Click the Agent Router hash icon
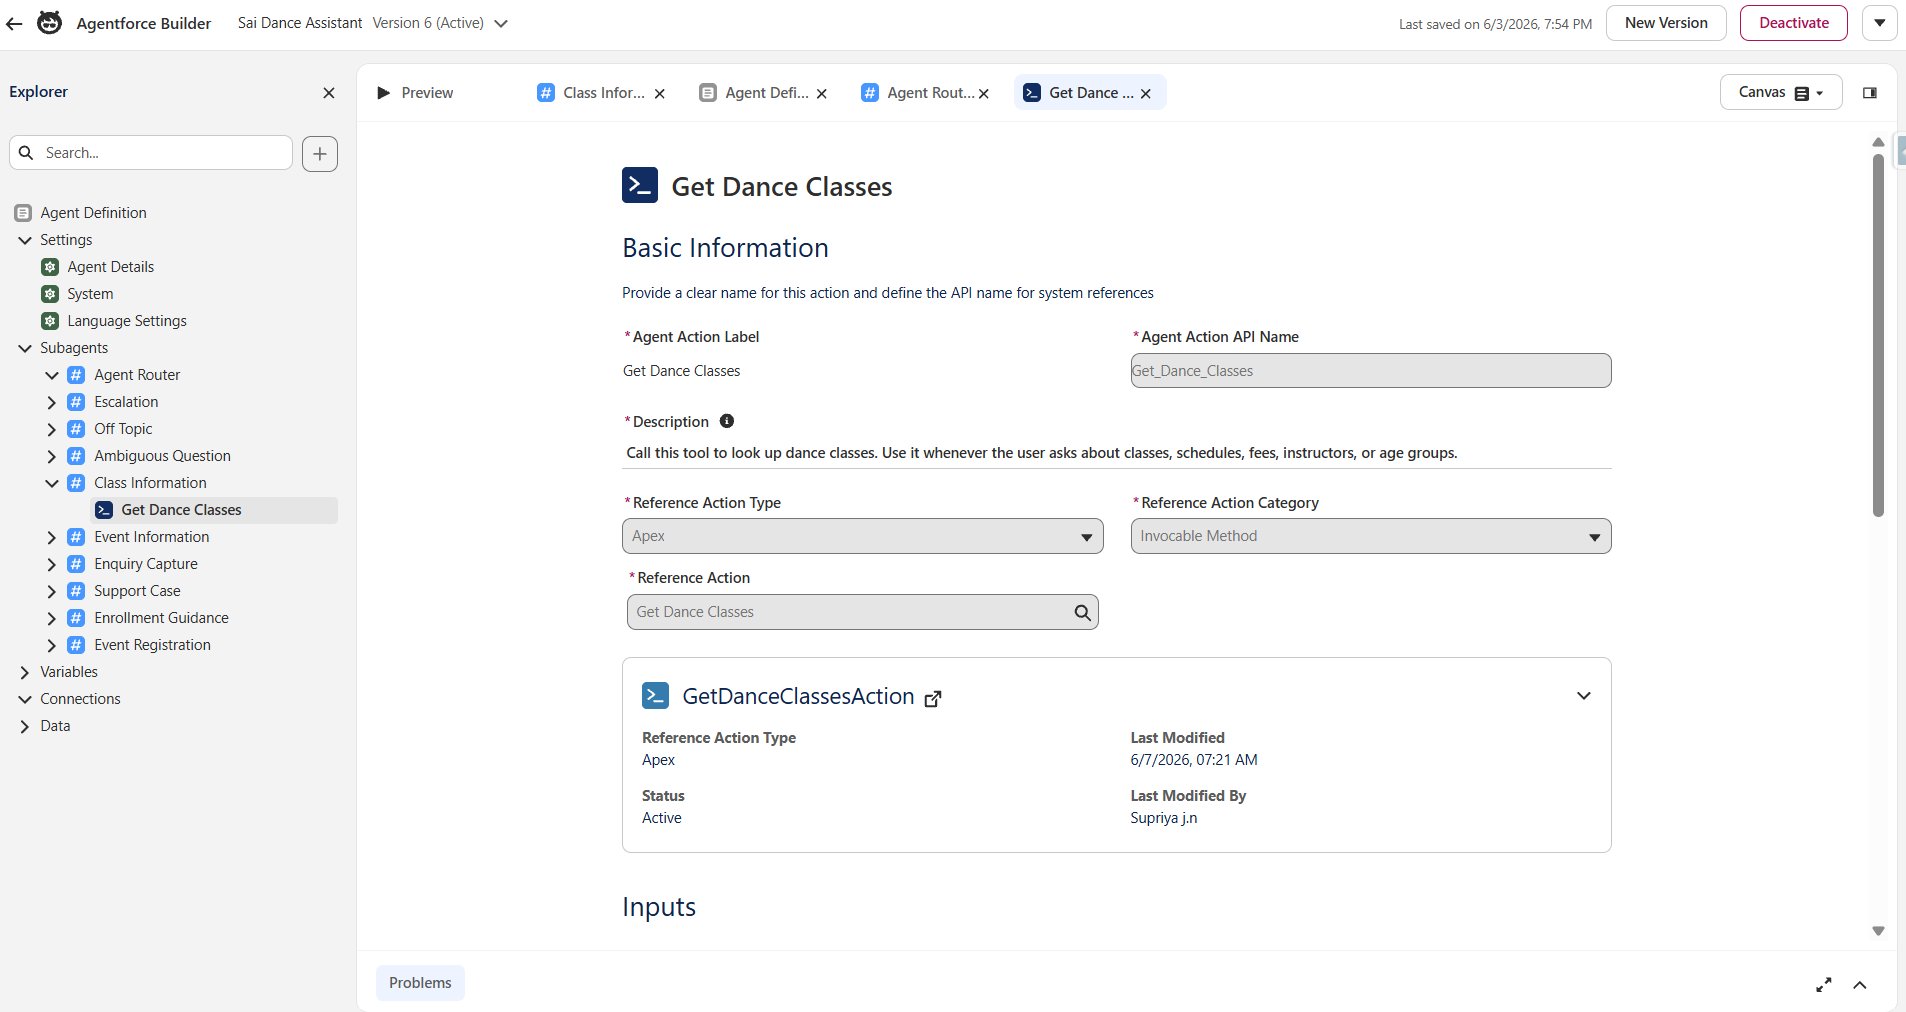Viewport: 1906px width, 1012px height. pos(76,375)
